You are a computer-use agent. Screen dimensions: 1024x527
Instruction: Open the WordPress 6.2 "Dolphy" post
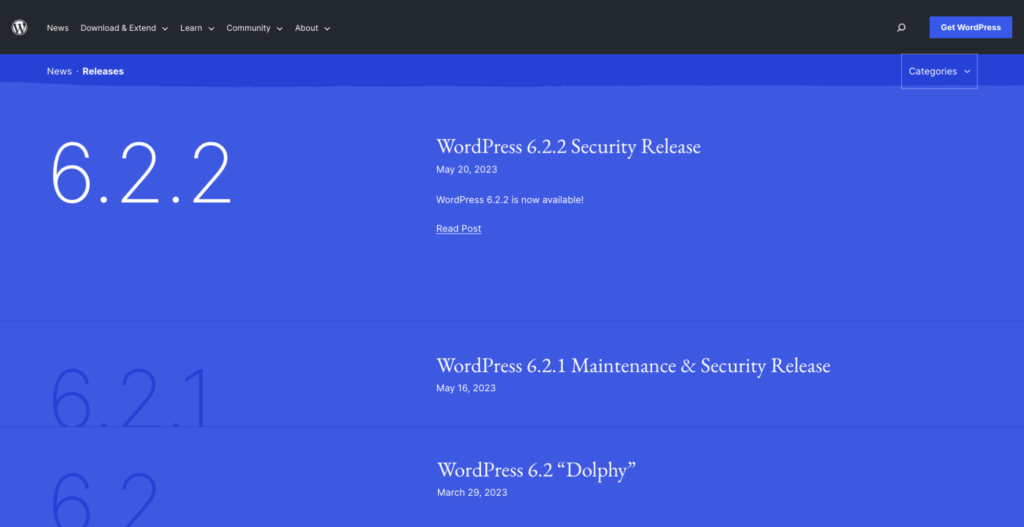[536, 470]
